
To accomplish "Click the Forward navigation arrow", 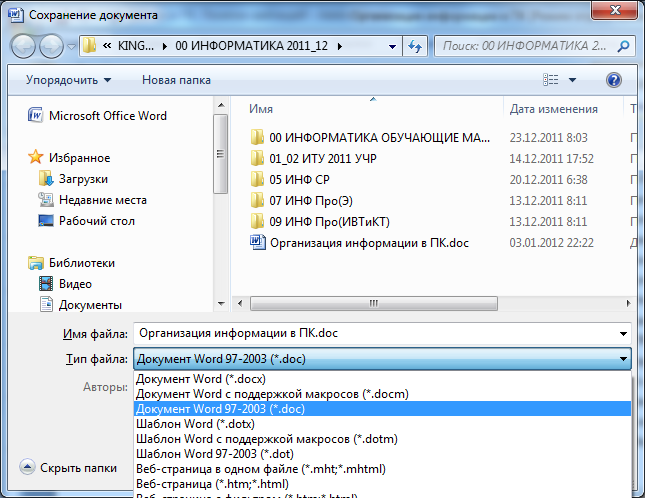I will click(51, 46).
